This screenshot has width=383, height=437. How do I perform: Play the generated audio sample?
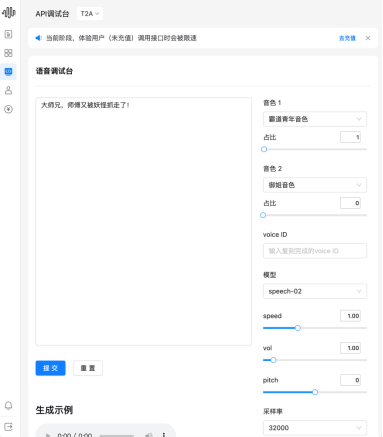point(48,435)
